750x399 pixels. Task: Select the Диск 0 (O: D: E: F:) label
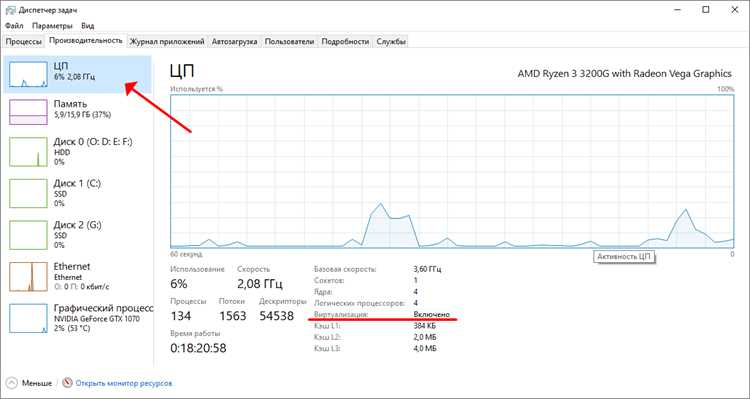pos(93,142)
